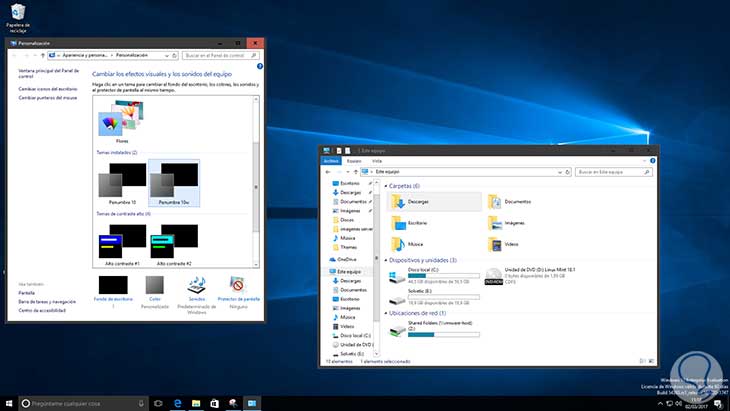Image resolution: width=730 pixels, height=411 pixels.
Task: Select Escritorio folder in Carpetas group
Action: (410, 223)
